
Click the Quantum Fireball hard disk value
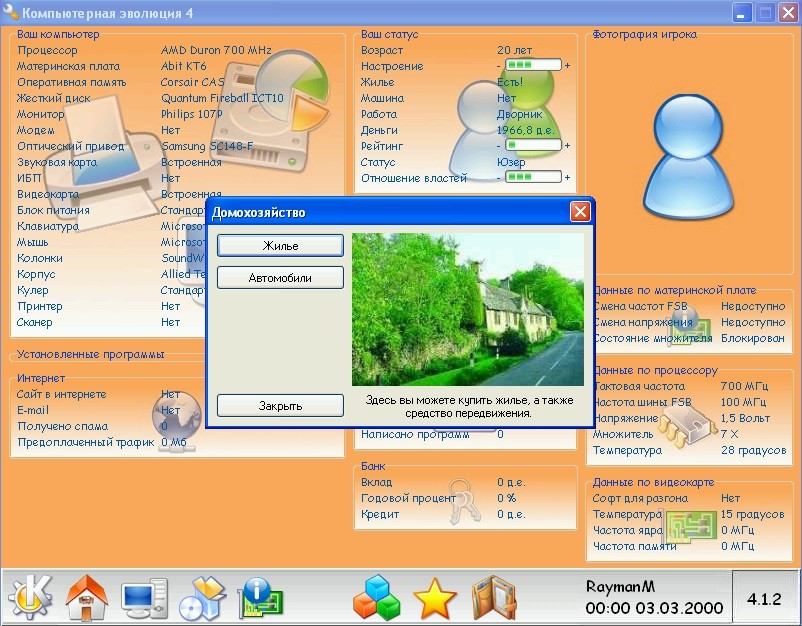tap(222, 98)
